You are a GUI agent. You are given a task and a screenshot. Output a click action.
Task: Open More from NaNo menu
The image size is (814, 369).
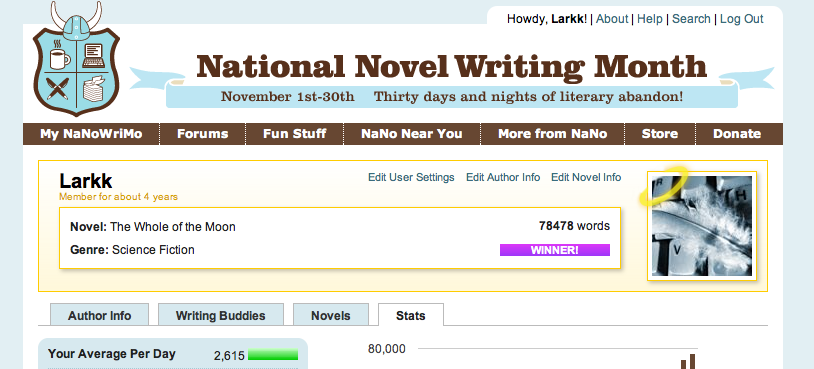[552, 134]
